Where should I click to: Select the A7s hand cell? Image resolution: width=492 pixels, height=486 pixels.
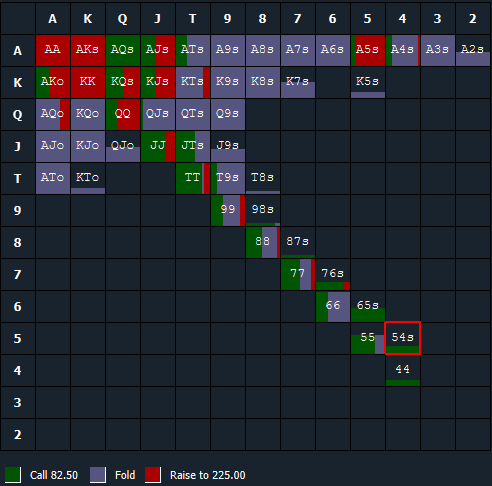click(298, 50)
